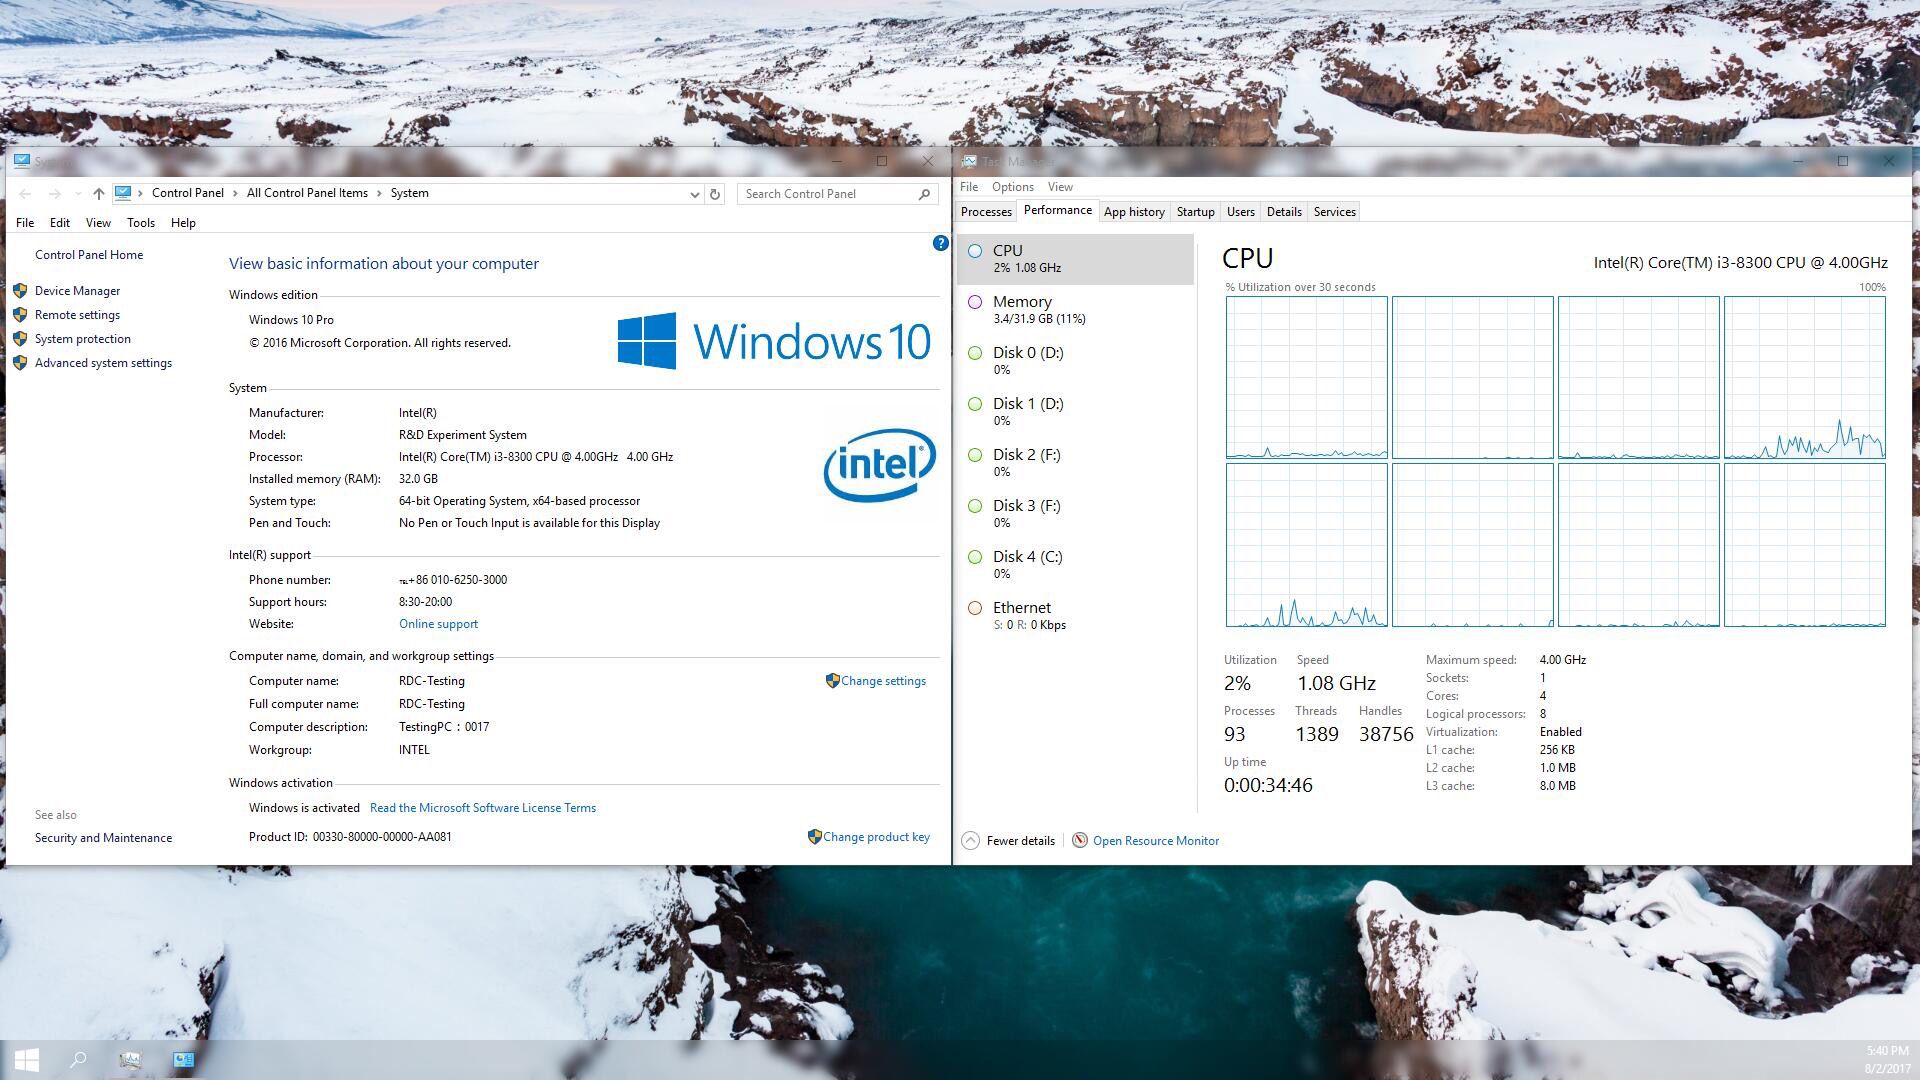Viewport: 1920px width, 1080px height.
Task: Click the Search Control Panel field
Action: click(828, 194)
